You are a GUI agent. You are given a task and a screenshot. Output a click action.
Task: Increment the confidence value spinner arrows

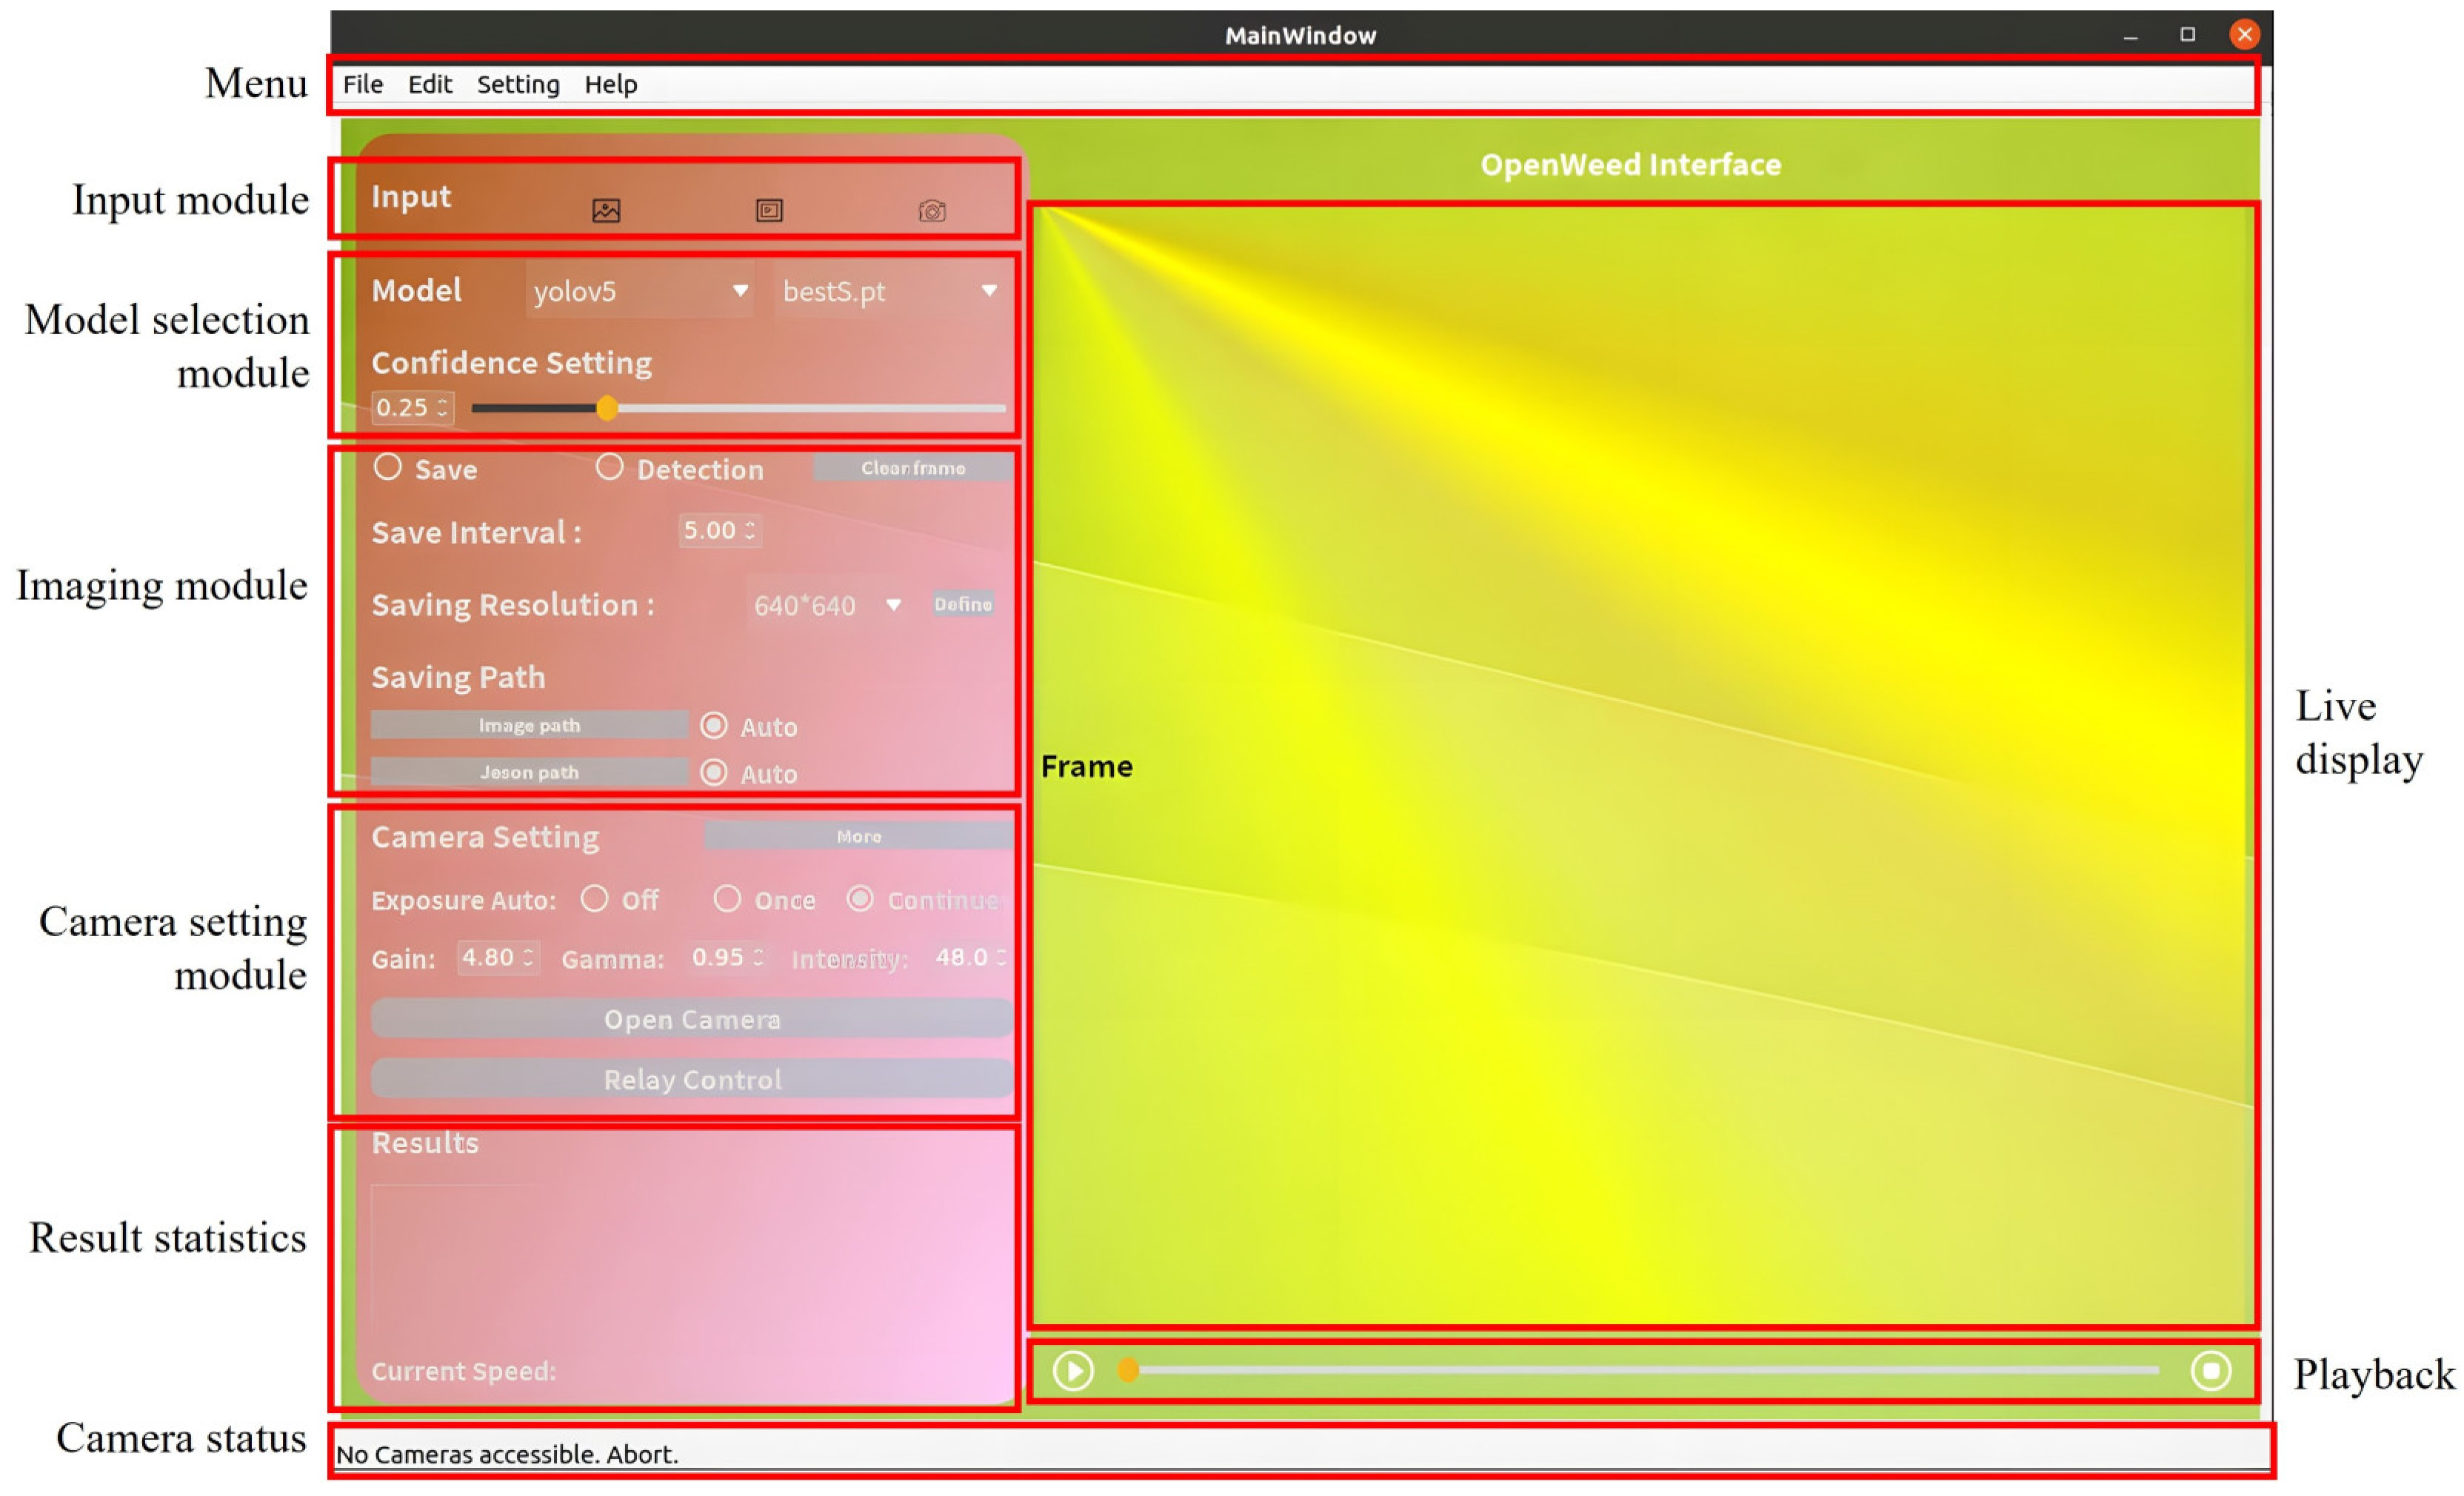click(442, 402)
